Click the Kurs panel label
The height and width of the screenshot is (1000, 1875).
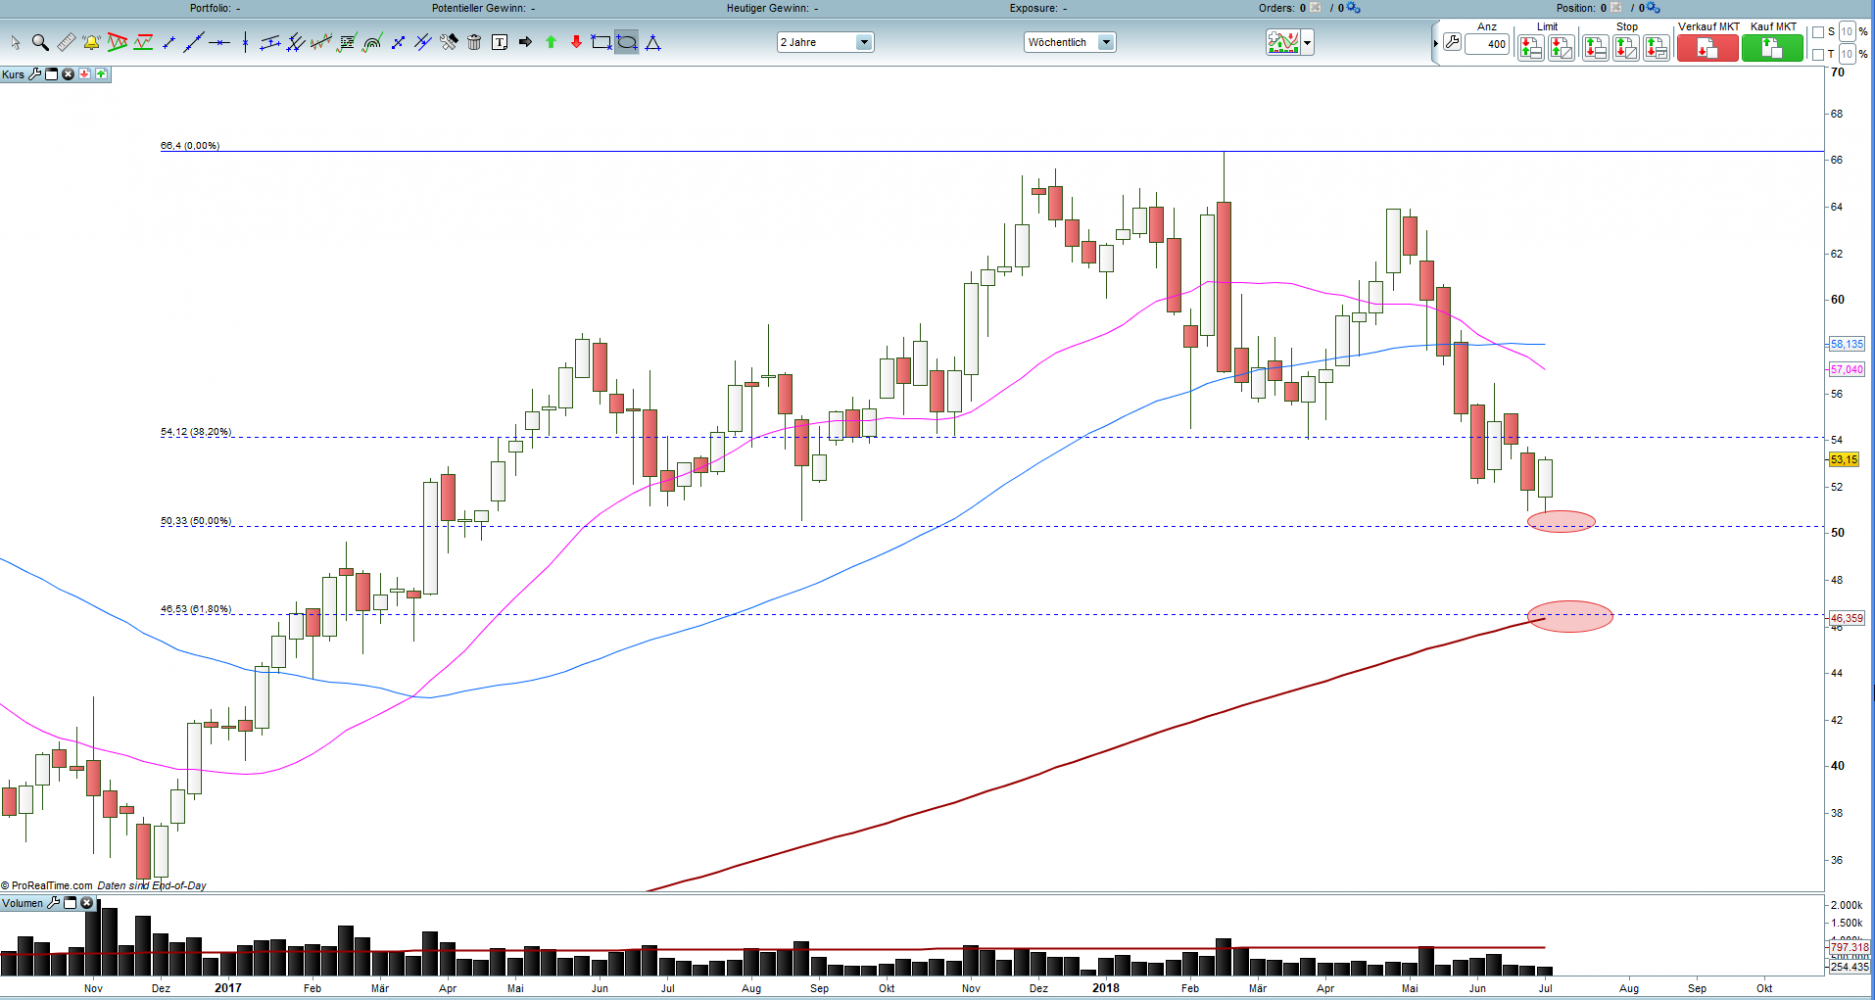[x=13, y=74]
